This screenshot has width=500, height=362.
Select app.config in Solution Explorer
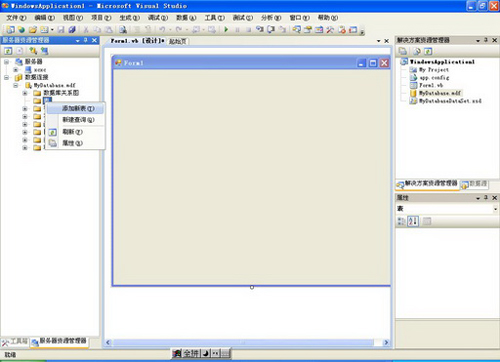tap(434, 78)
